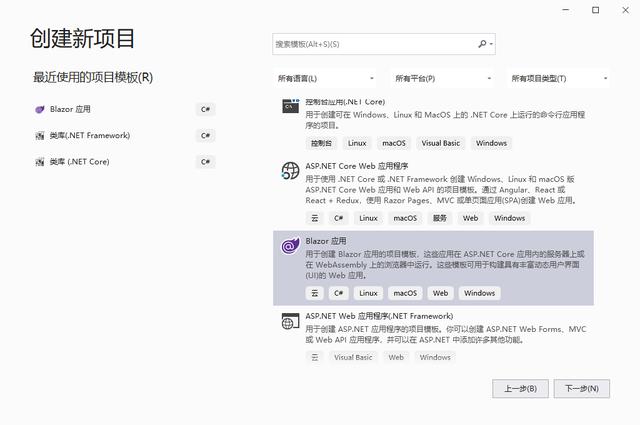Click the C# tag on Blazor template
Viewport: 640px width, 425px height.
tap(339, 294)
